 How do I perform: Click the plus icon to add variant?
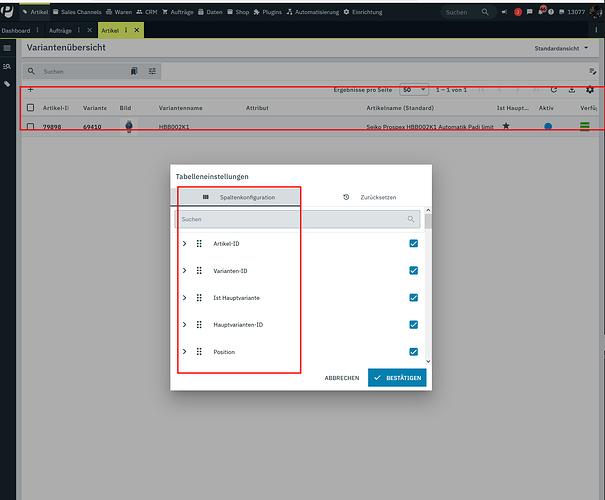pyautogui.click(x=30, y=90)
